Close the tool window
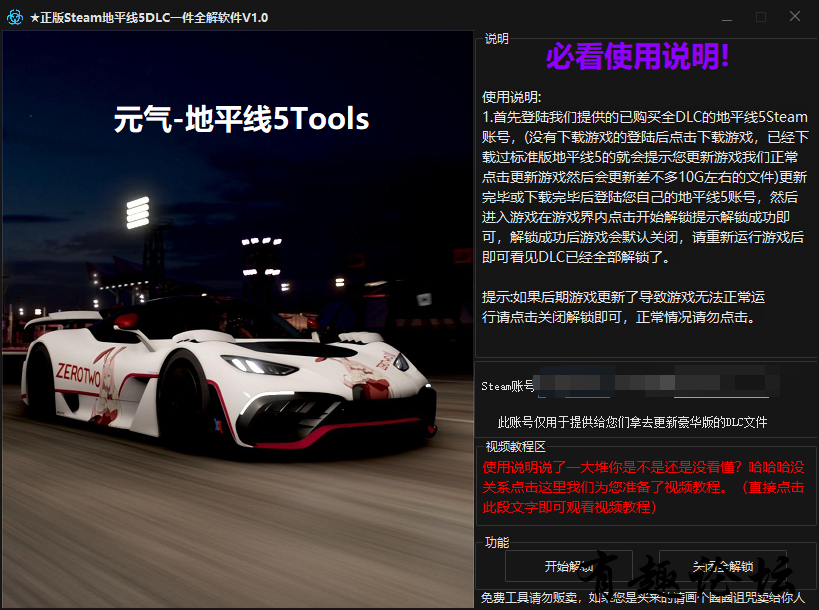Image resolution: width=819 pixels, height=610 pixels. pos(795,17)
